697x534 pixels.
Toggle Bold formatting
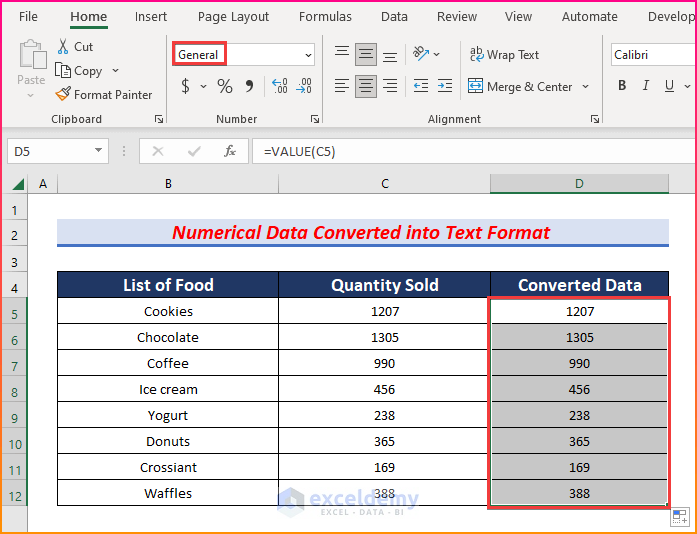(x=622, y=85)
